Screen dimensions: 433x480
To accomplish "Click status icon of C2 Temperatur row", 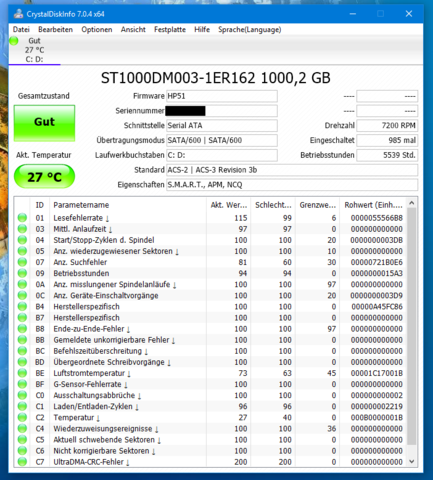I will pos(22,417).
